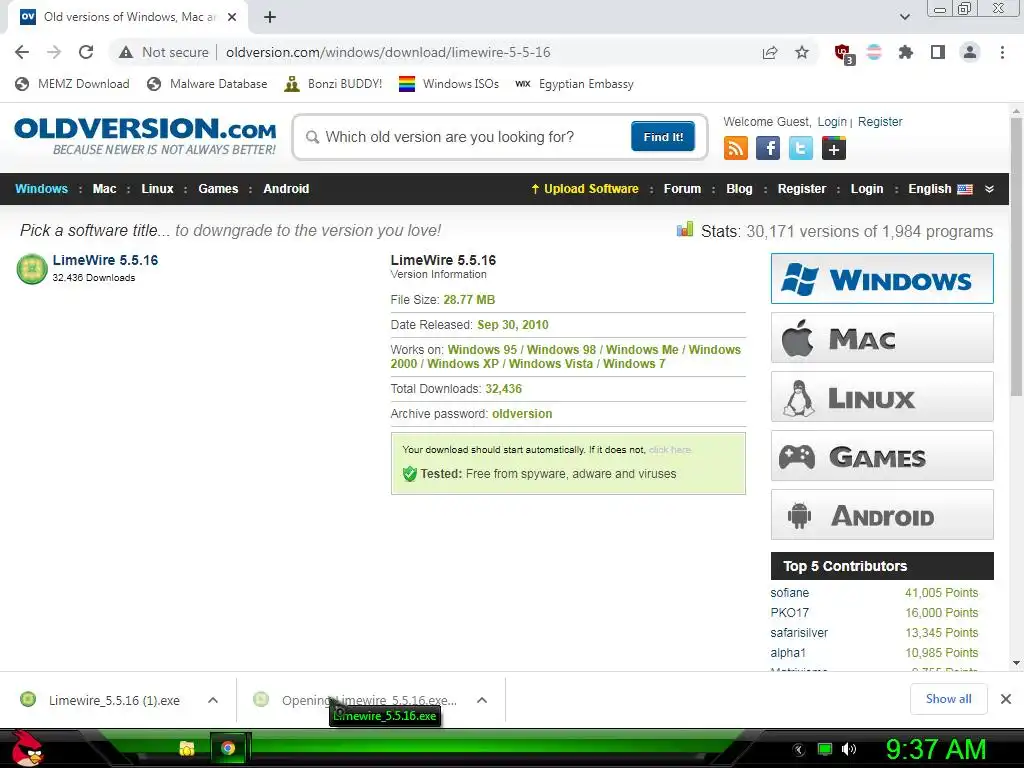
Task: Click the LimeWire 5.5.16 title link
Action: point(105,260)
